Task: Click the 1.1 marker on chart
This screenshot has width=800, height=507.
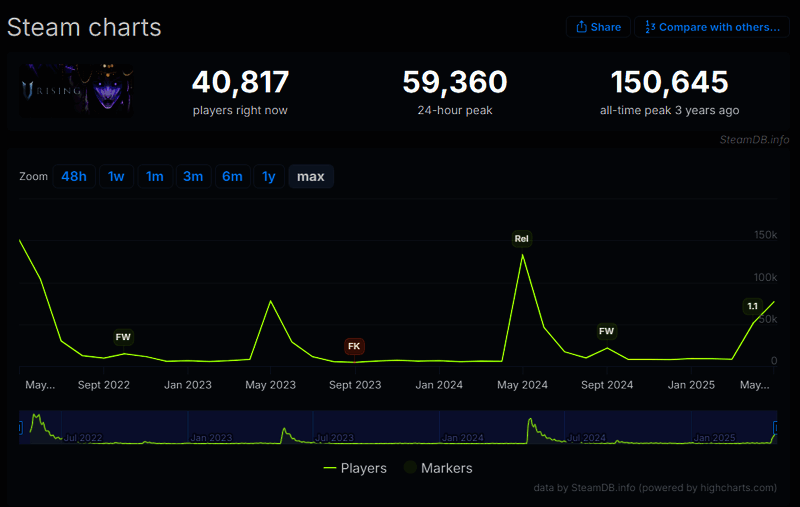Action: pyautogui.click(x=752, y=306)
